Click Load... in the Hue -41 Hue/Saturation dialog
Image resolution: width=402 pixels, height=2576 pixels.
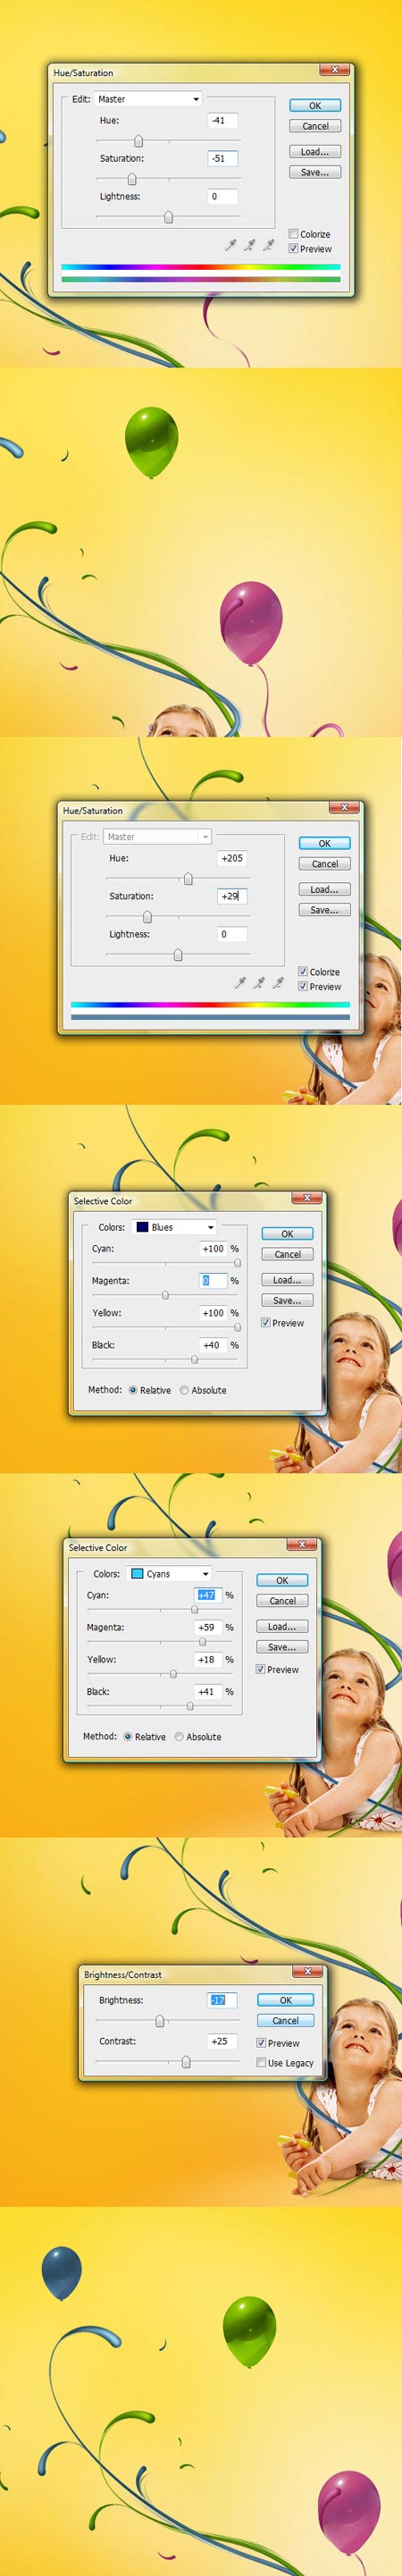point(315,152)
